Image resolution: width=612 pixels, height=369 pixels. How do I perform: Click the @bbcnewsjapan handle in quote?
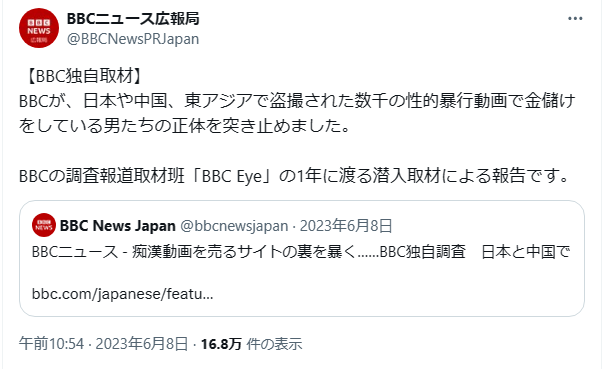(x=234, y=226)
